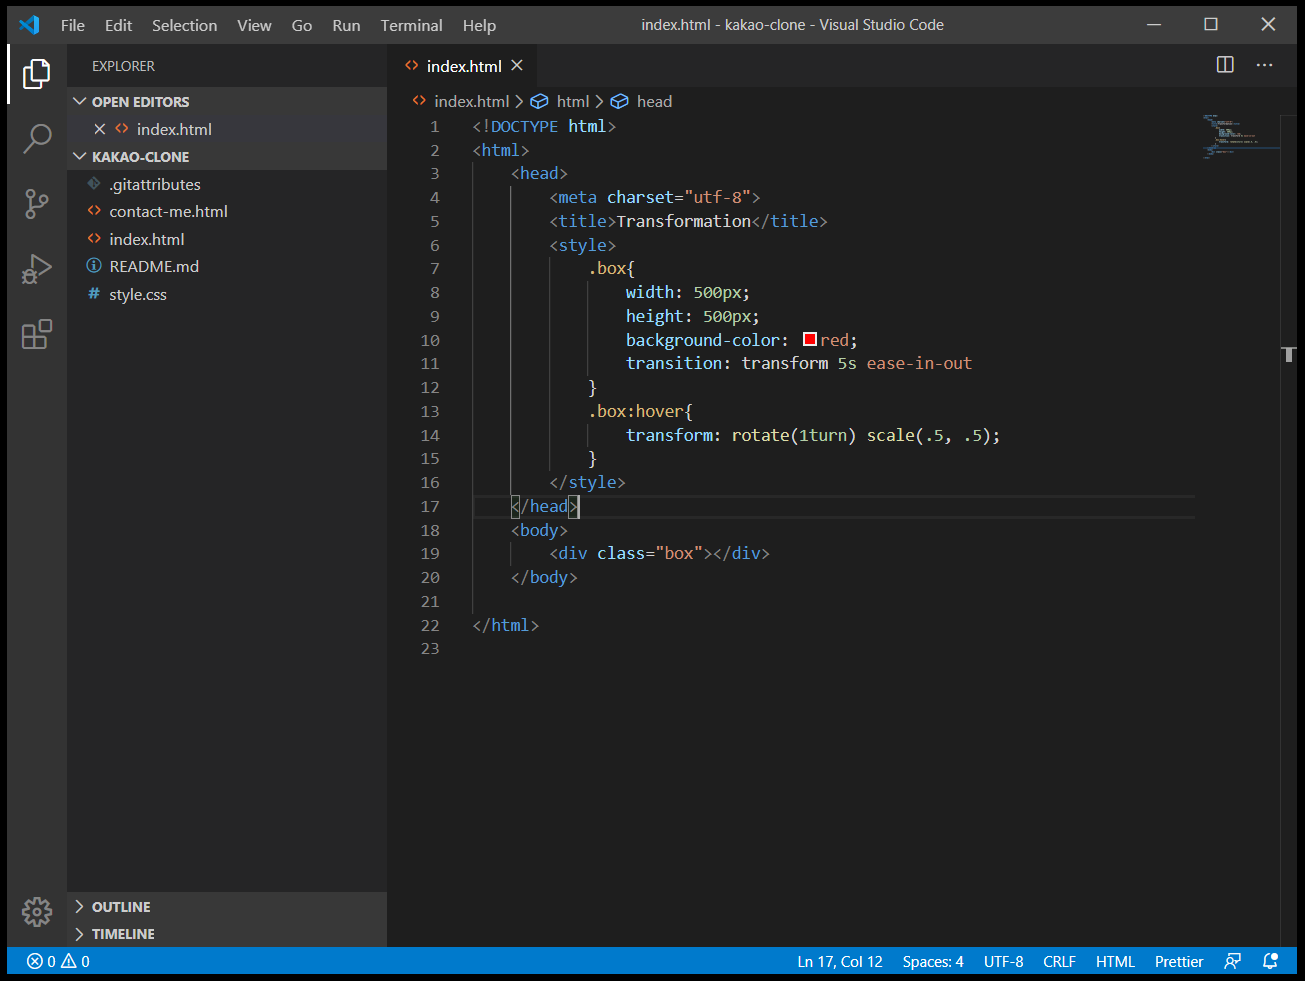The width and height of the screenshot is (1305, 981).
Task: Click the VS Code logo icon
Action: 29,25
